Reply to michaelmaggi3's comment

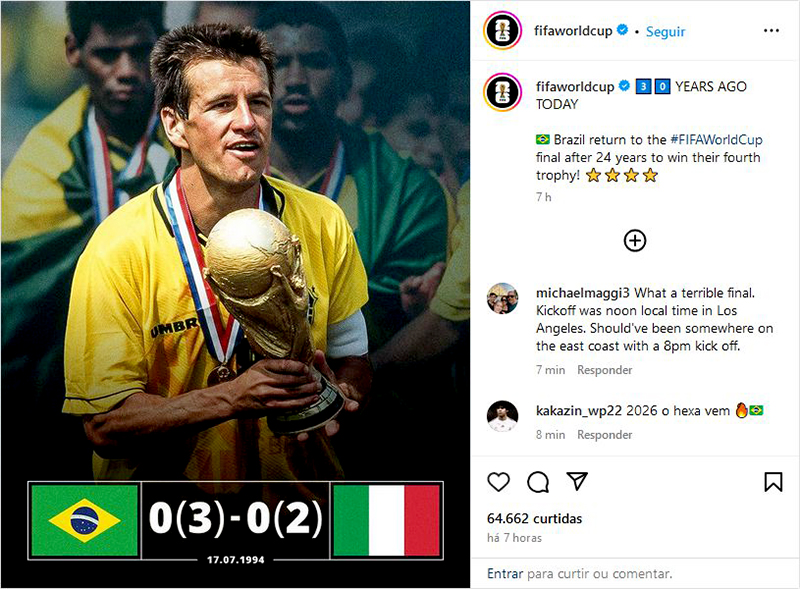pyautogui.click(x=604, y=370)
